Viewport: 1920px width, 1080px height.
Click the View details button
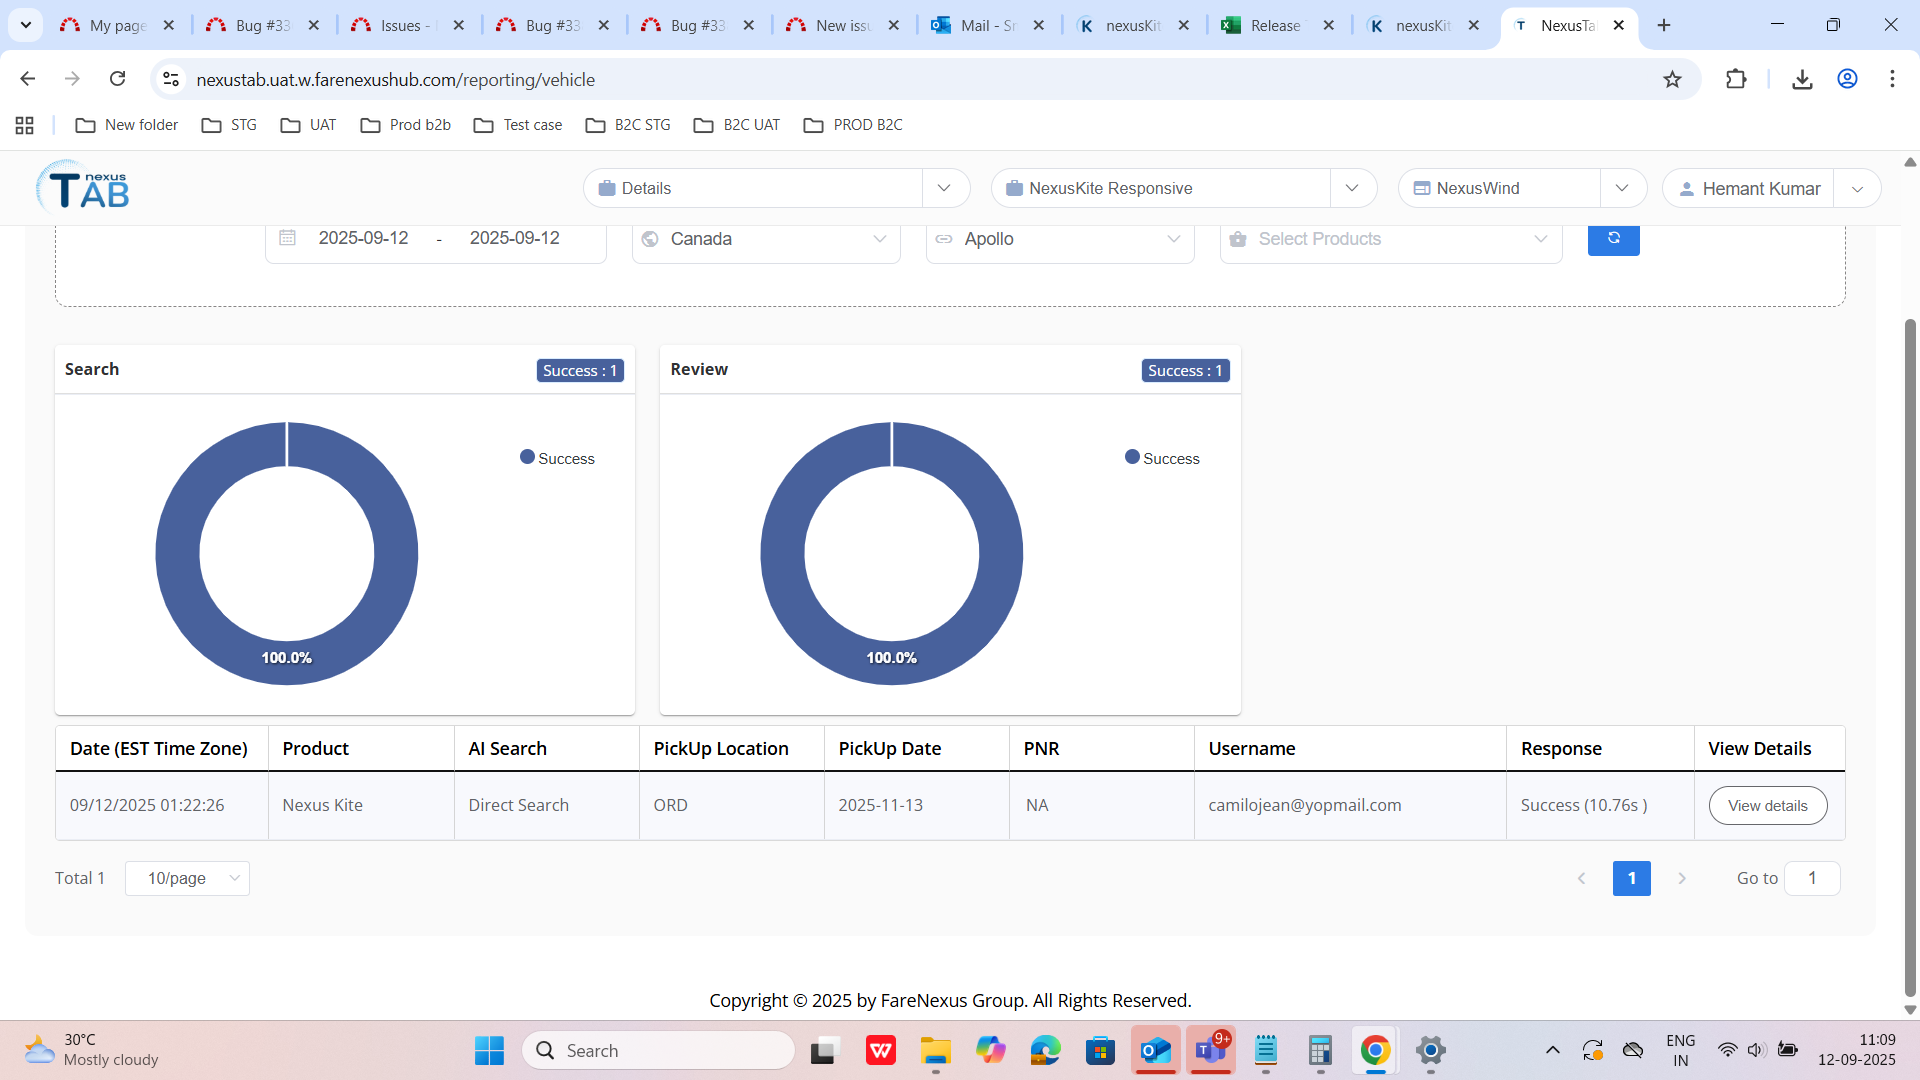coord(1767,805)
